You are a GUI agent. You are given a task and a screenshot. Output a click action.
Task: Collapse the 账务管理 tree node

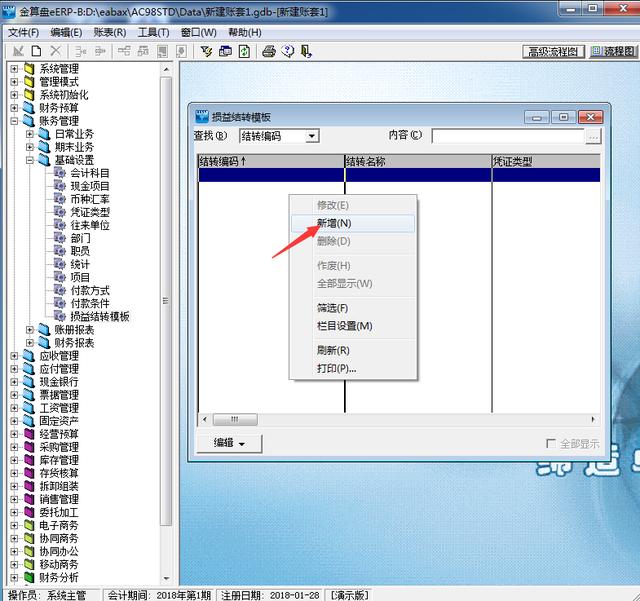14,121
